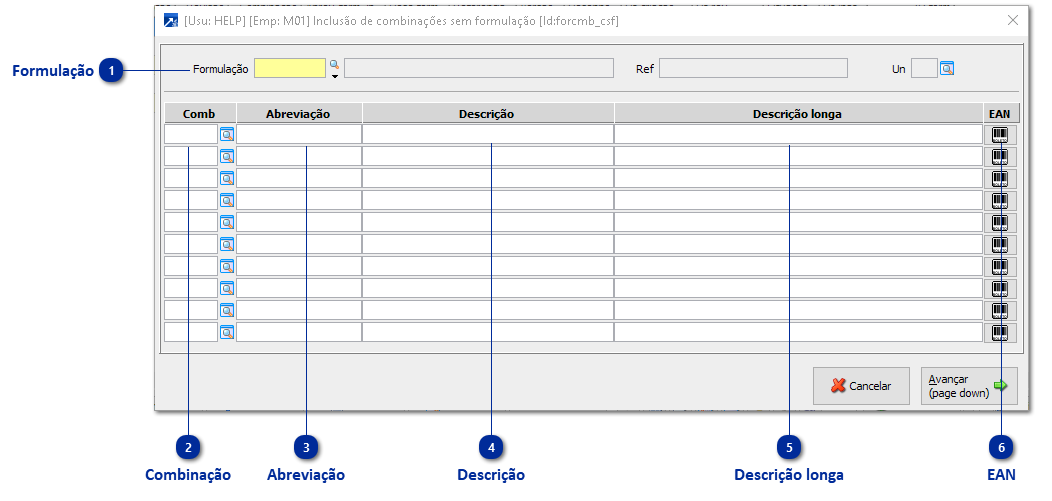Click the Comb column header

pos(200,113)
